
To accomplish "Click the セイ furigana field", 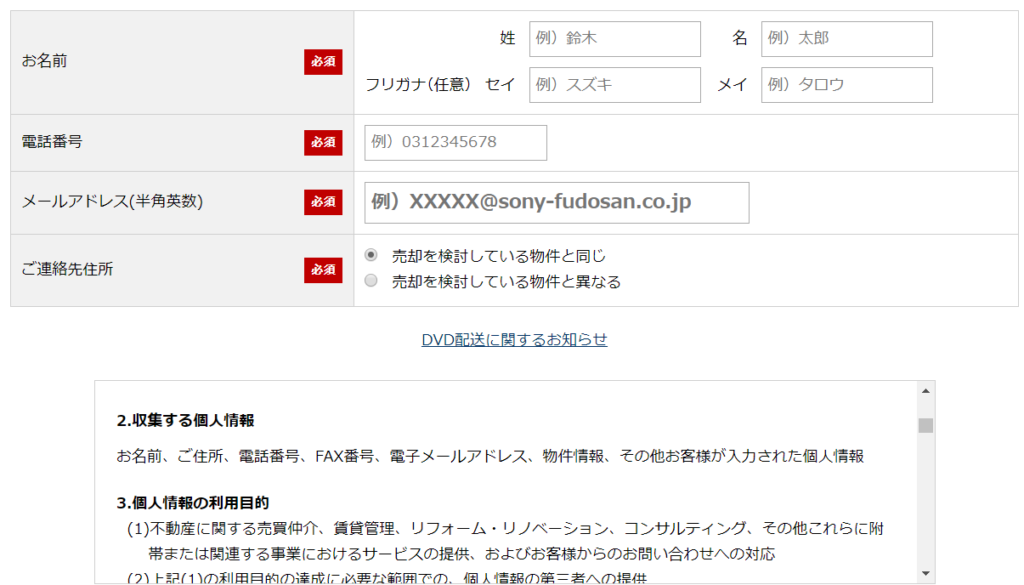I will 614,85.
